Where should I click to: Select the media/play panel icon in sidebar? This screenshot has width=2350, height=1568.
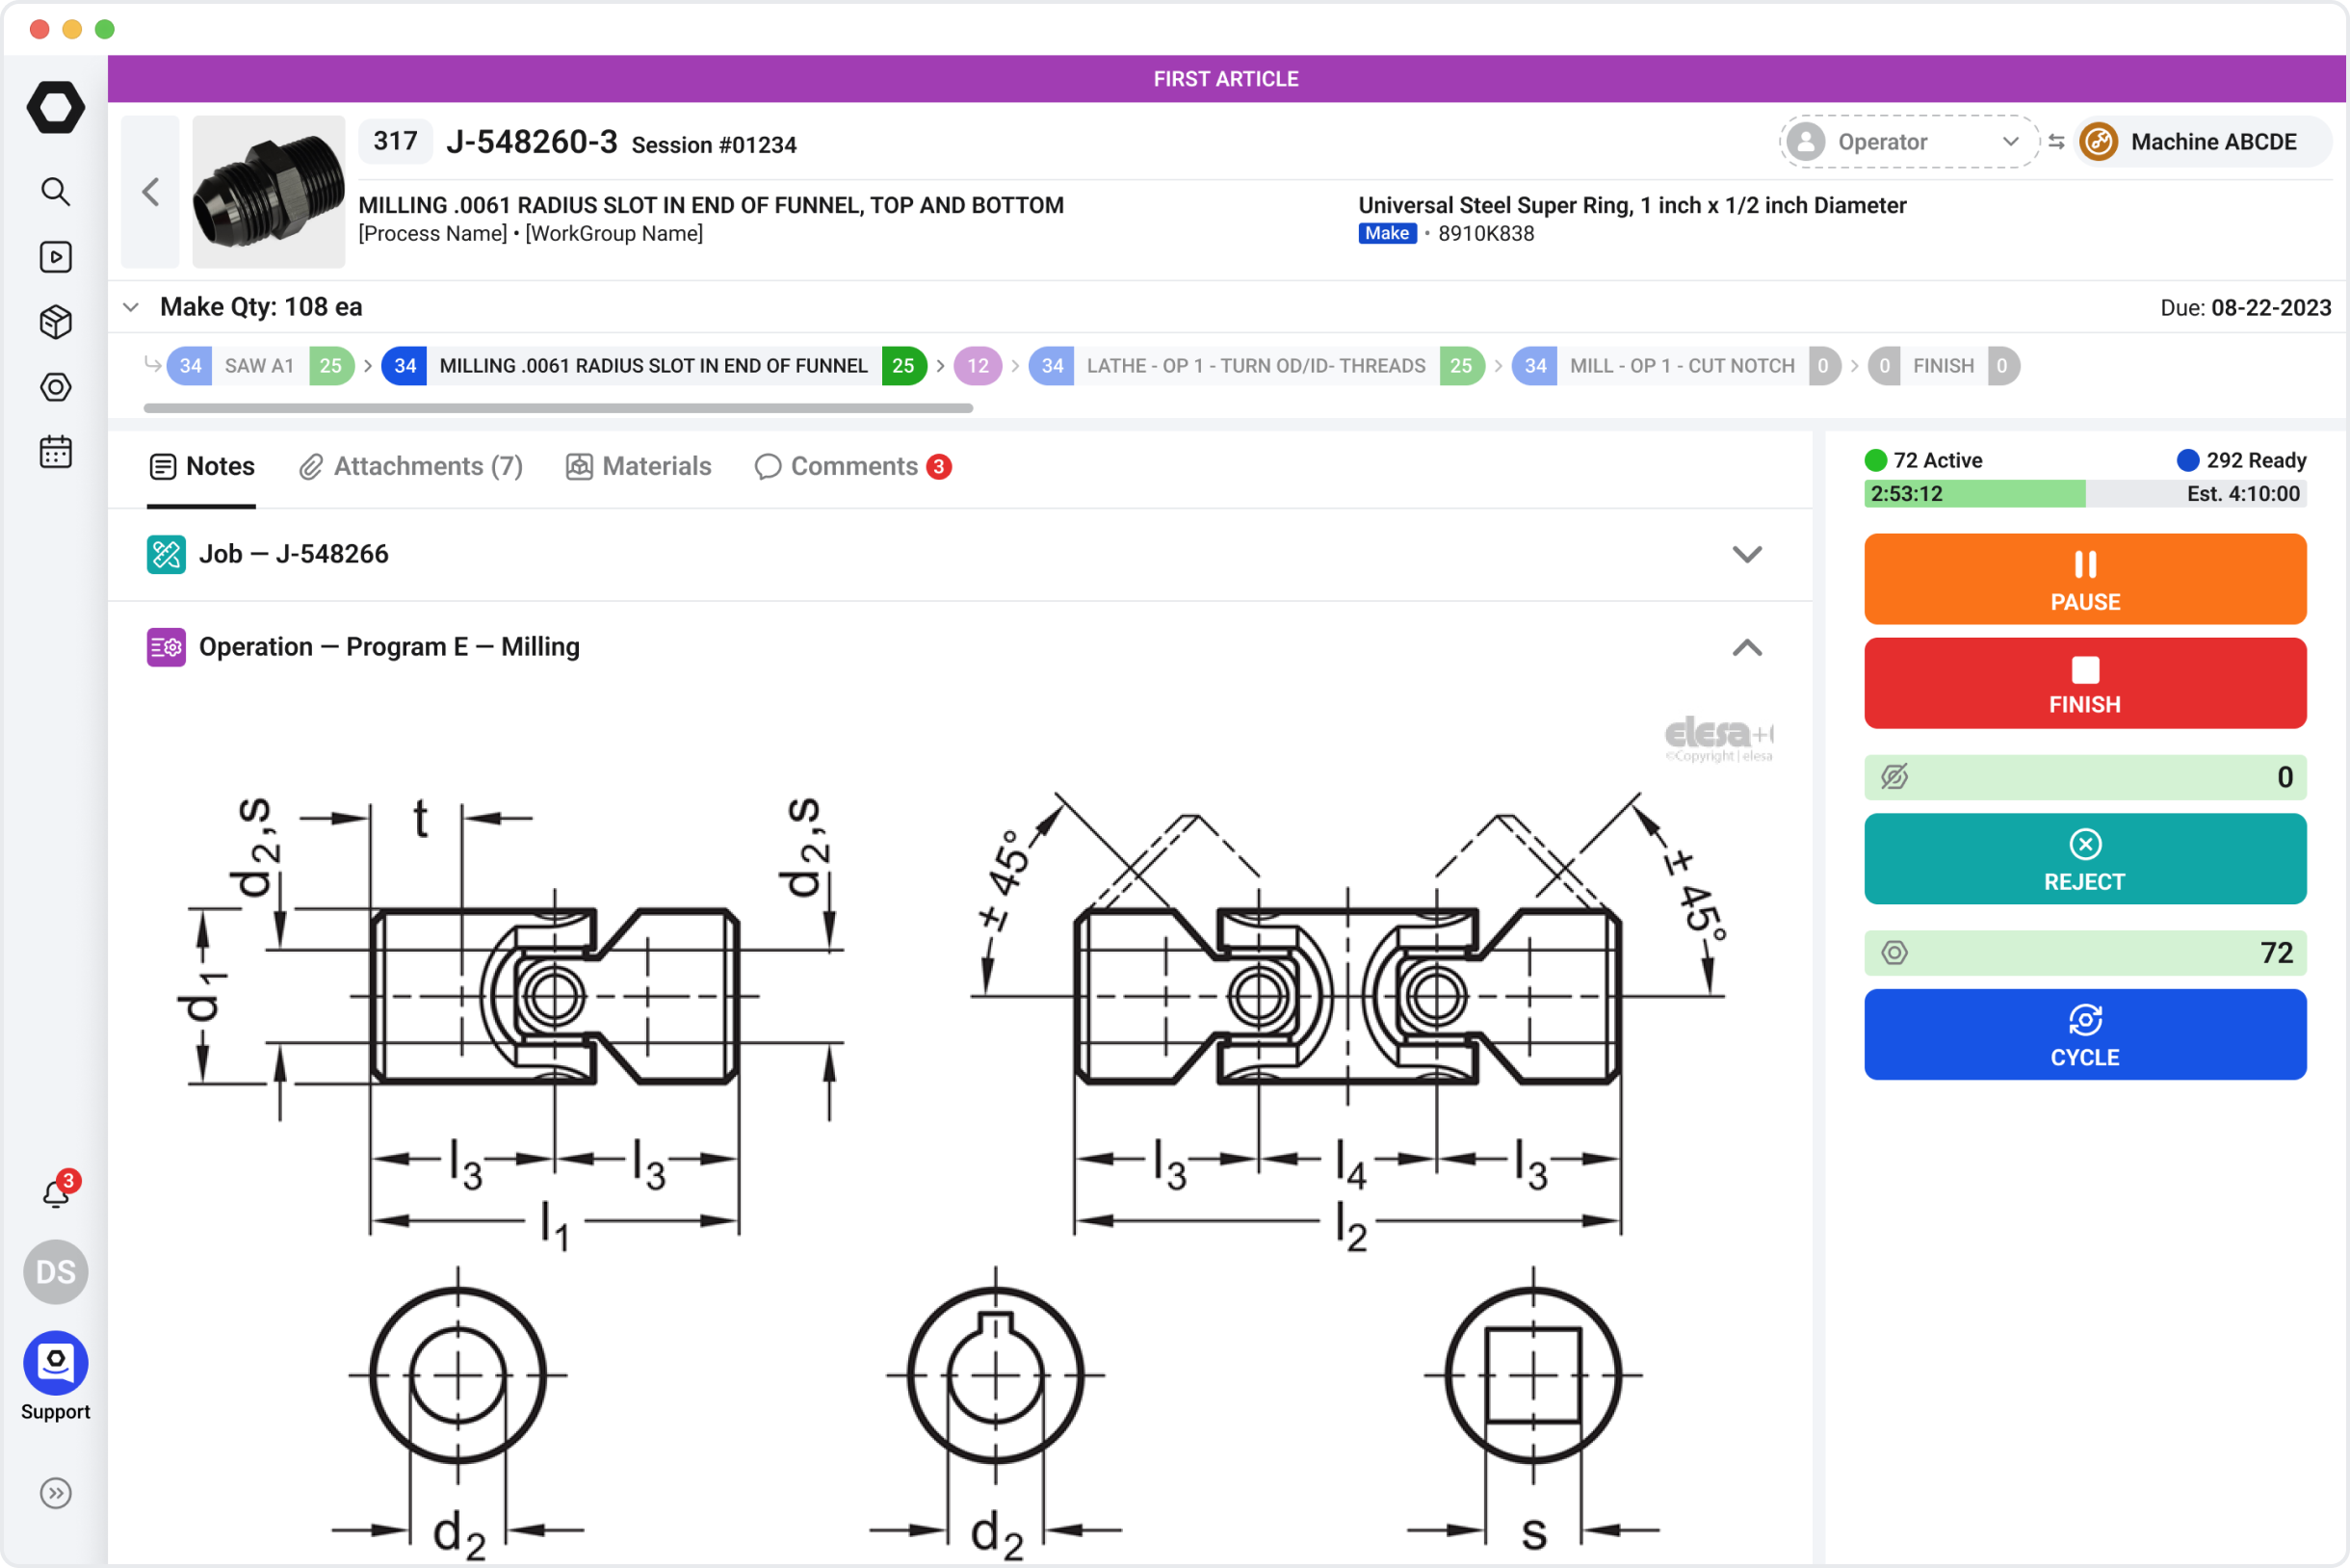[x=55, y=257]
